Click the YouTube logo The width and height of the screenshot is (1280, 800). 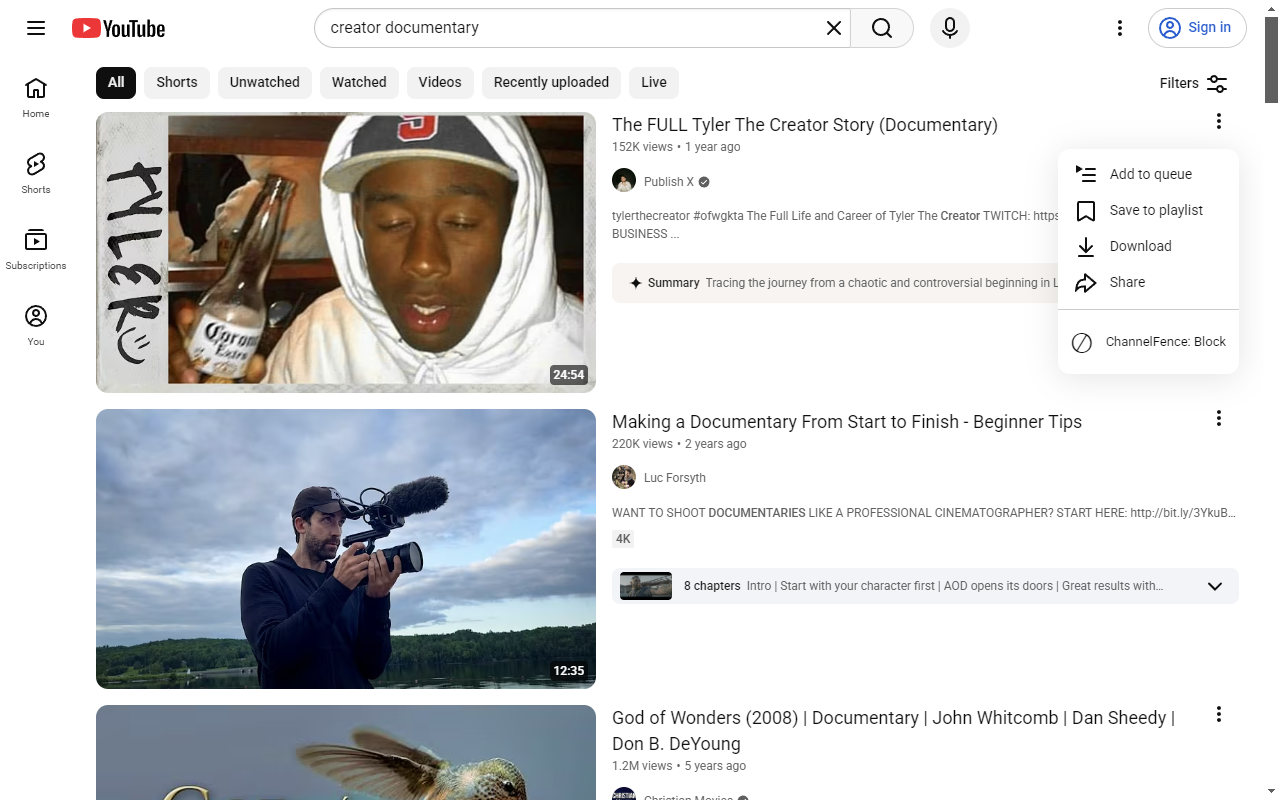pyautogui.click(x=118, y=28)
